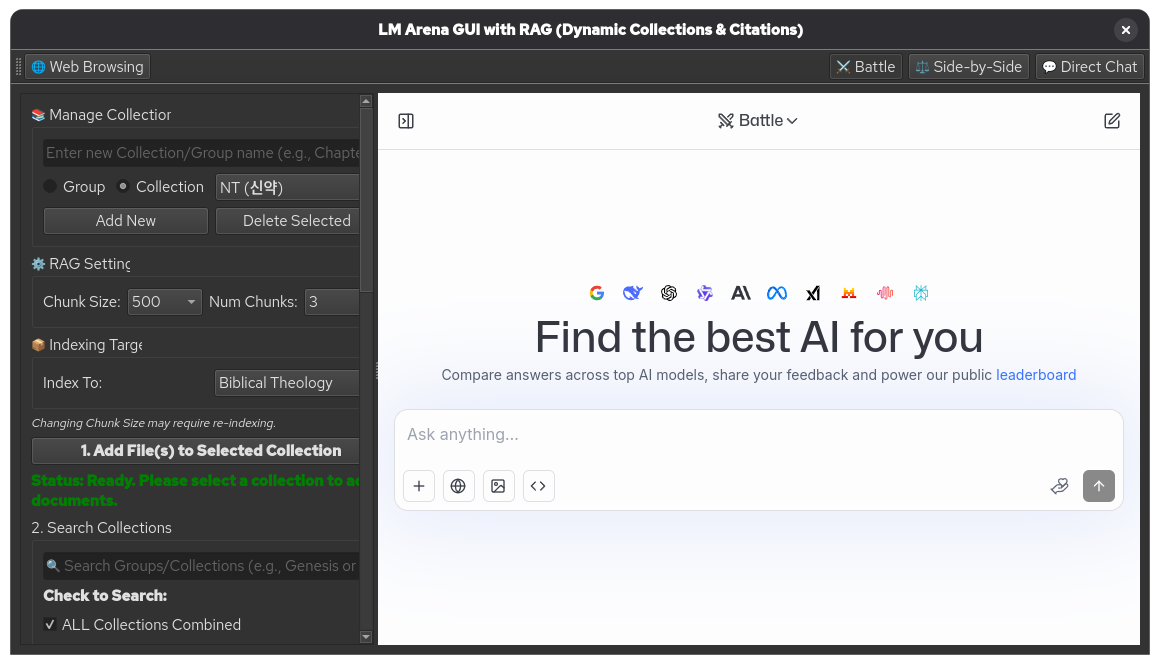The height and width of the screenshot is (665, 1160).
Task: Click the green Status: Ready message
Action: point(195,490)
